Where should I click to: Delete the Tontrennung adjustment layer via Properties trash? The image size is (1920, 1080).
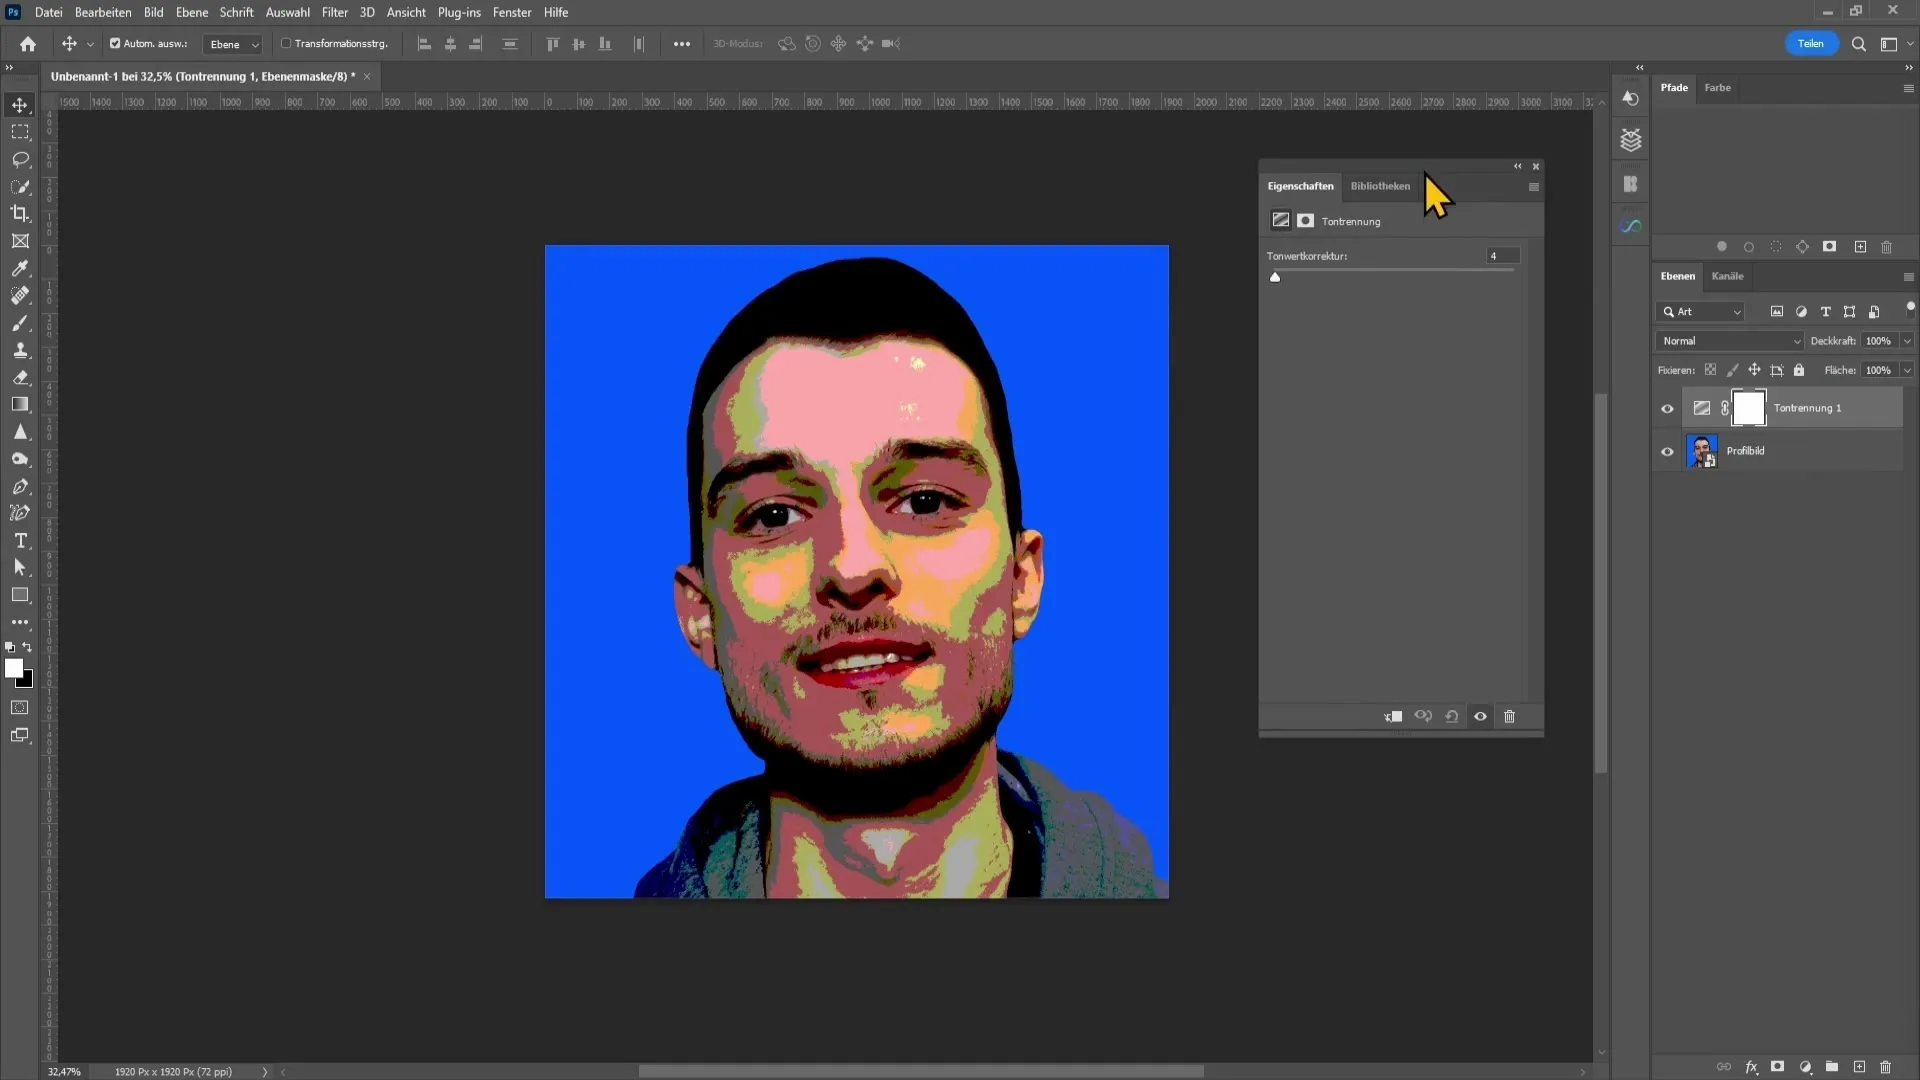pos(1510,716)
